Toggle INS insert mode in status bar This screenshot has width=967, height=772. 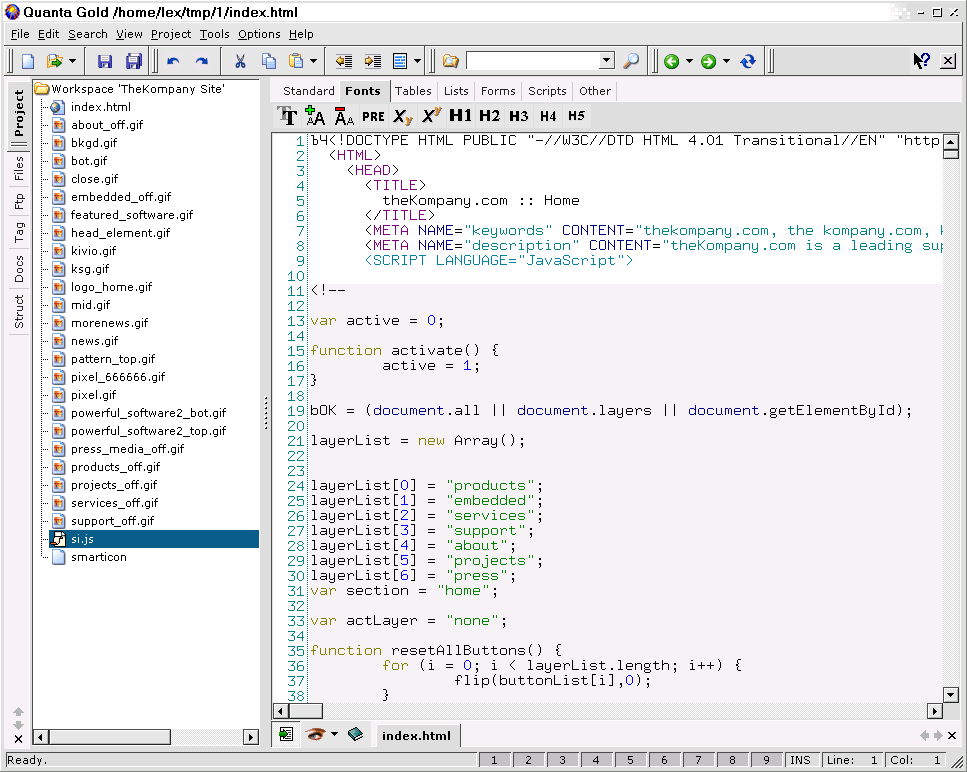pyautogui.click(x=800, y=760)
